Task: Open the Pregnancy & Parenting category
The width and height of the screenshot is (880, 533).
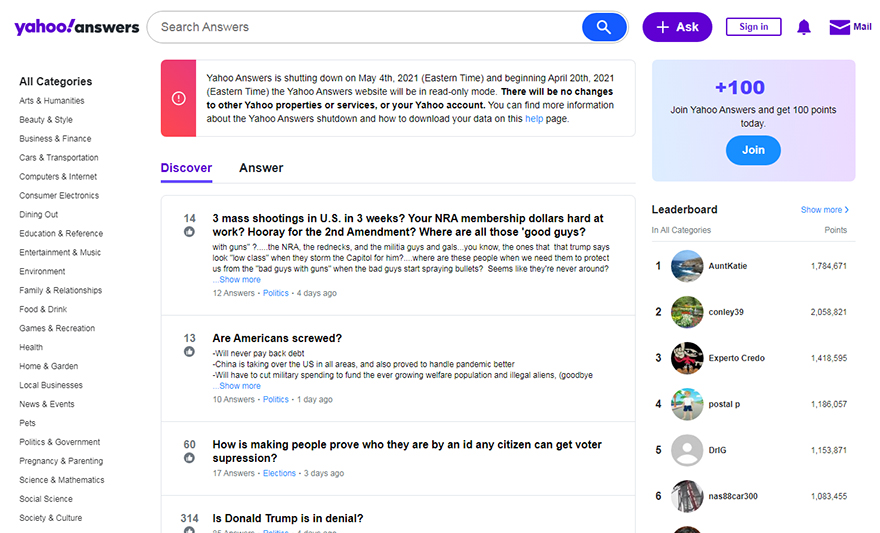Action: 61,461
